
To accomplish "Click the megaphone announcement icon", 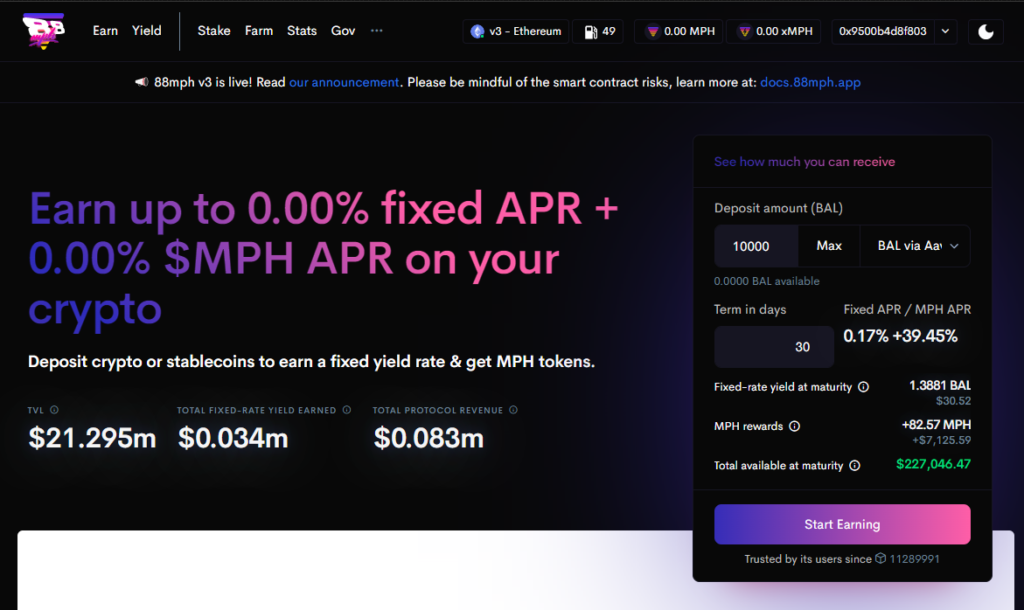I will 141,82.
